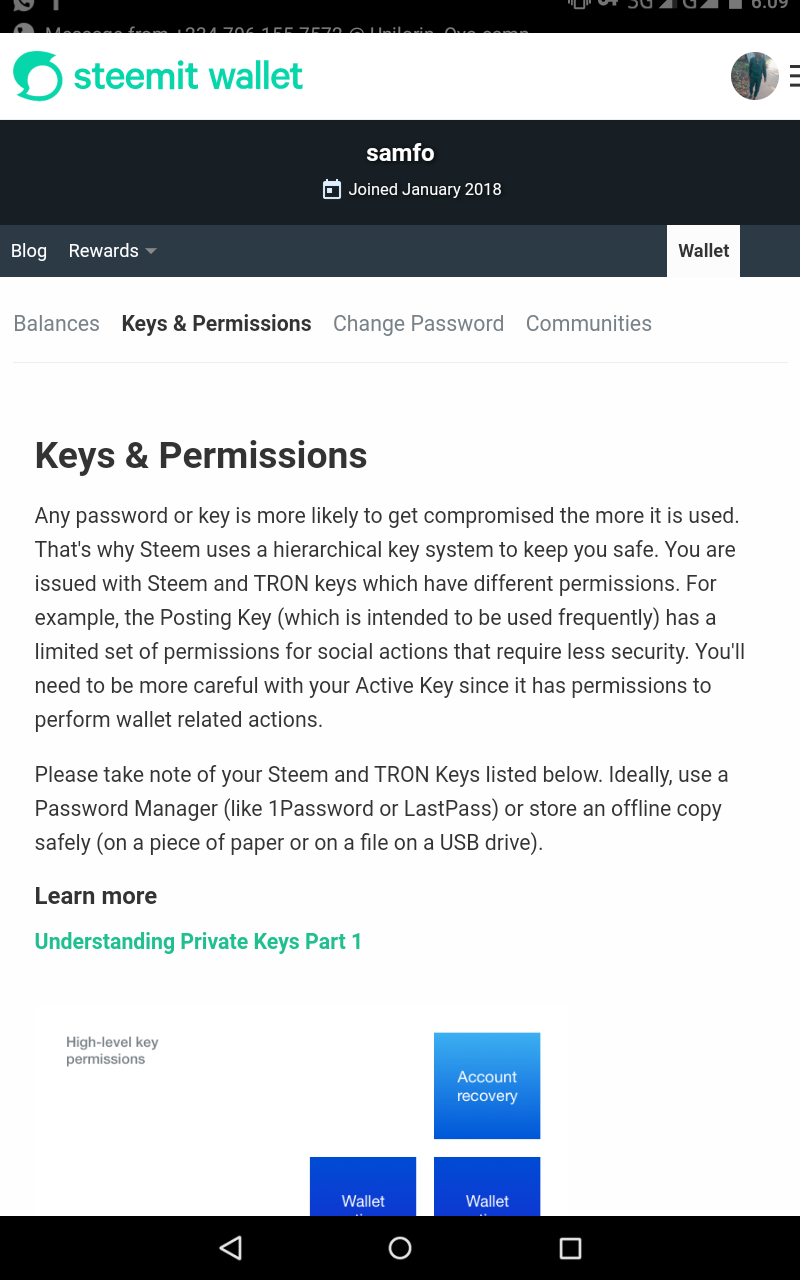This screenshot has width=800, height=1280.
Task: Select the Wallet tab
Action: 704,251
